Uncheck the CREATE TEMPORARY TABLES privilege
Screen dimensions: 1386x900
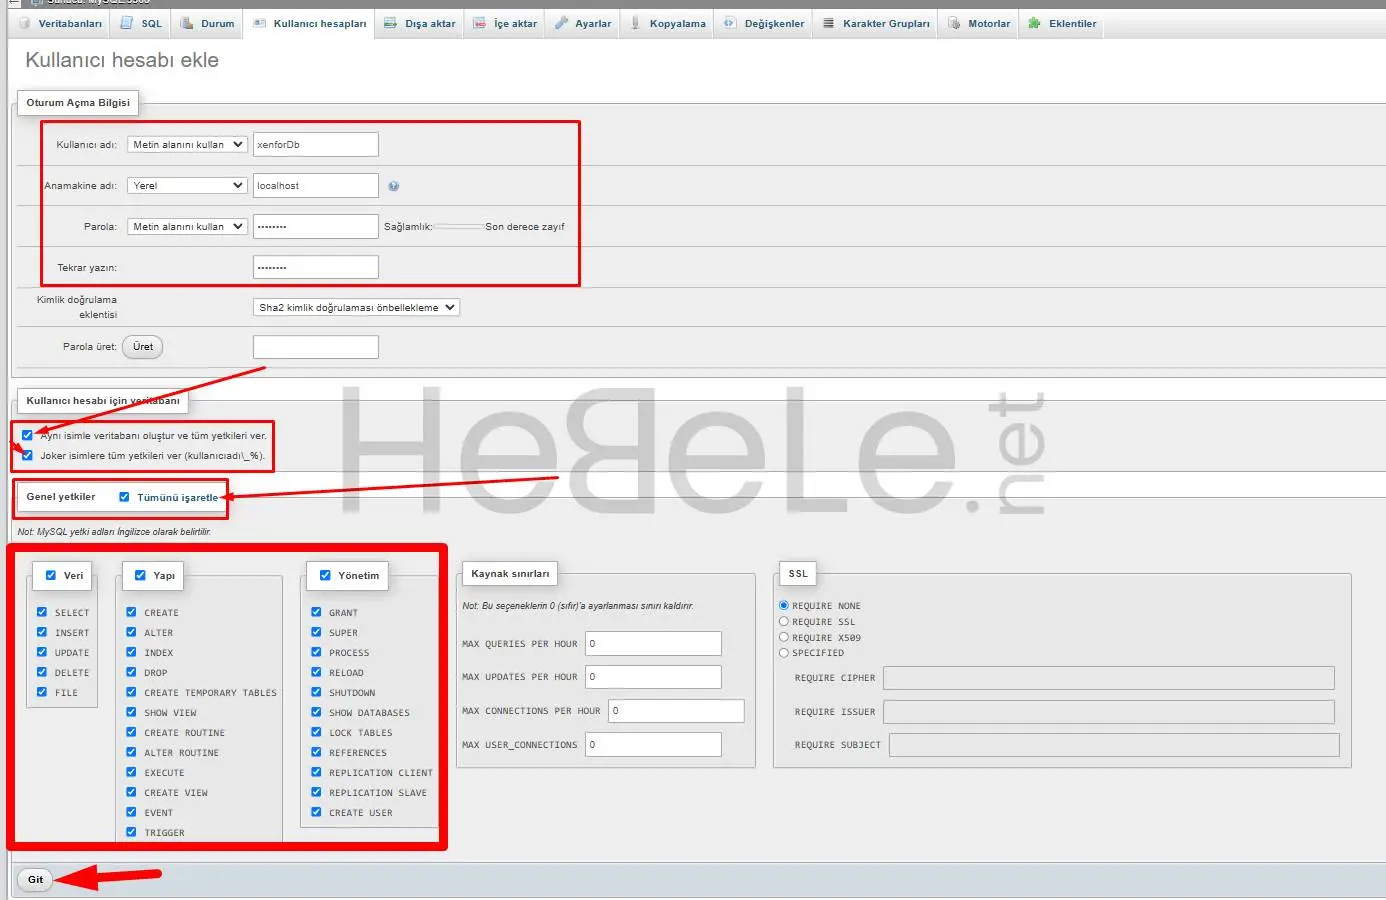click(x=131, y=692)
